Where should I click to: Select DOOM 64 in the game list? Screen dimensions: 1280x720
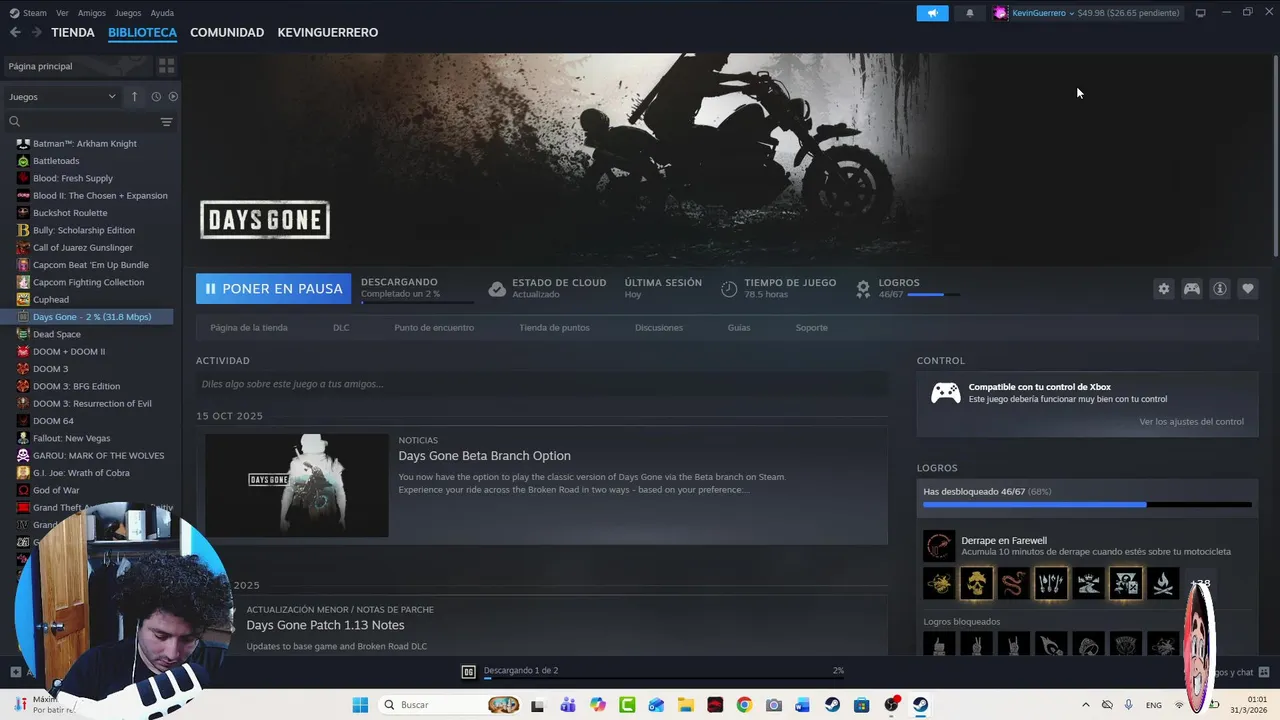pyautogui.click(x=53, y=421)
